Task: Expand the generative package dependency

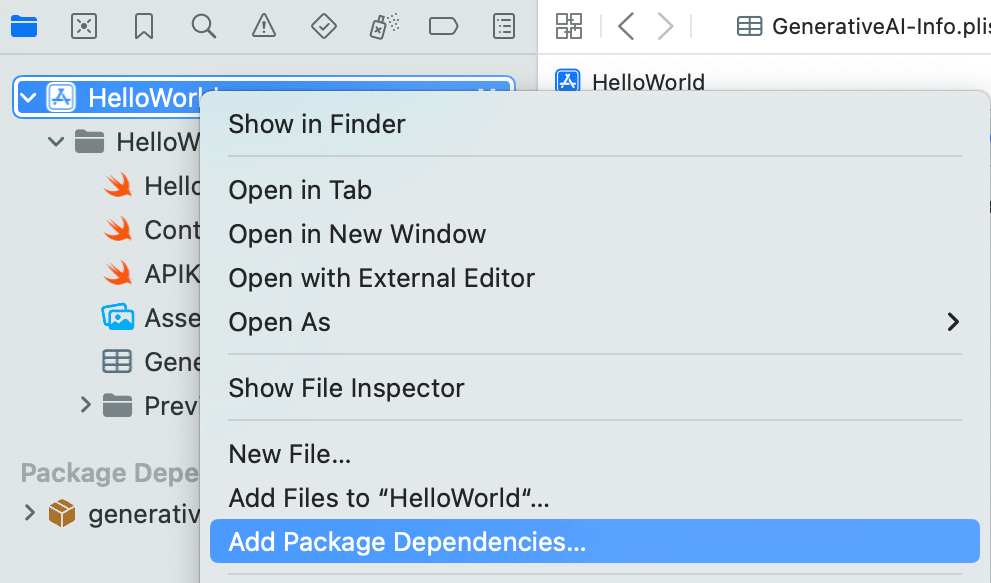Action: pos(29,513)
